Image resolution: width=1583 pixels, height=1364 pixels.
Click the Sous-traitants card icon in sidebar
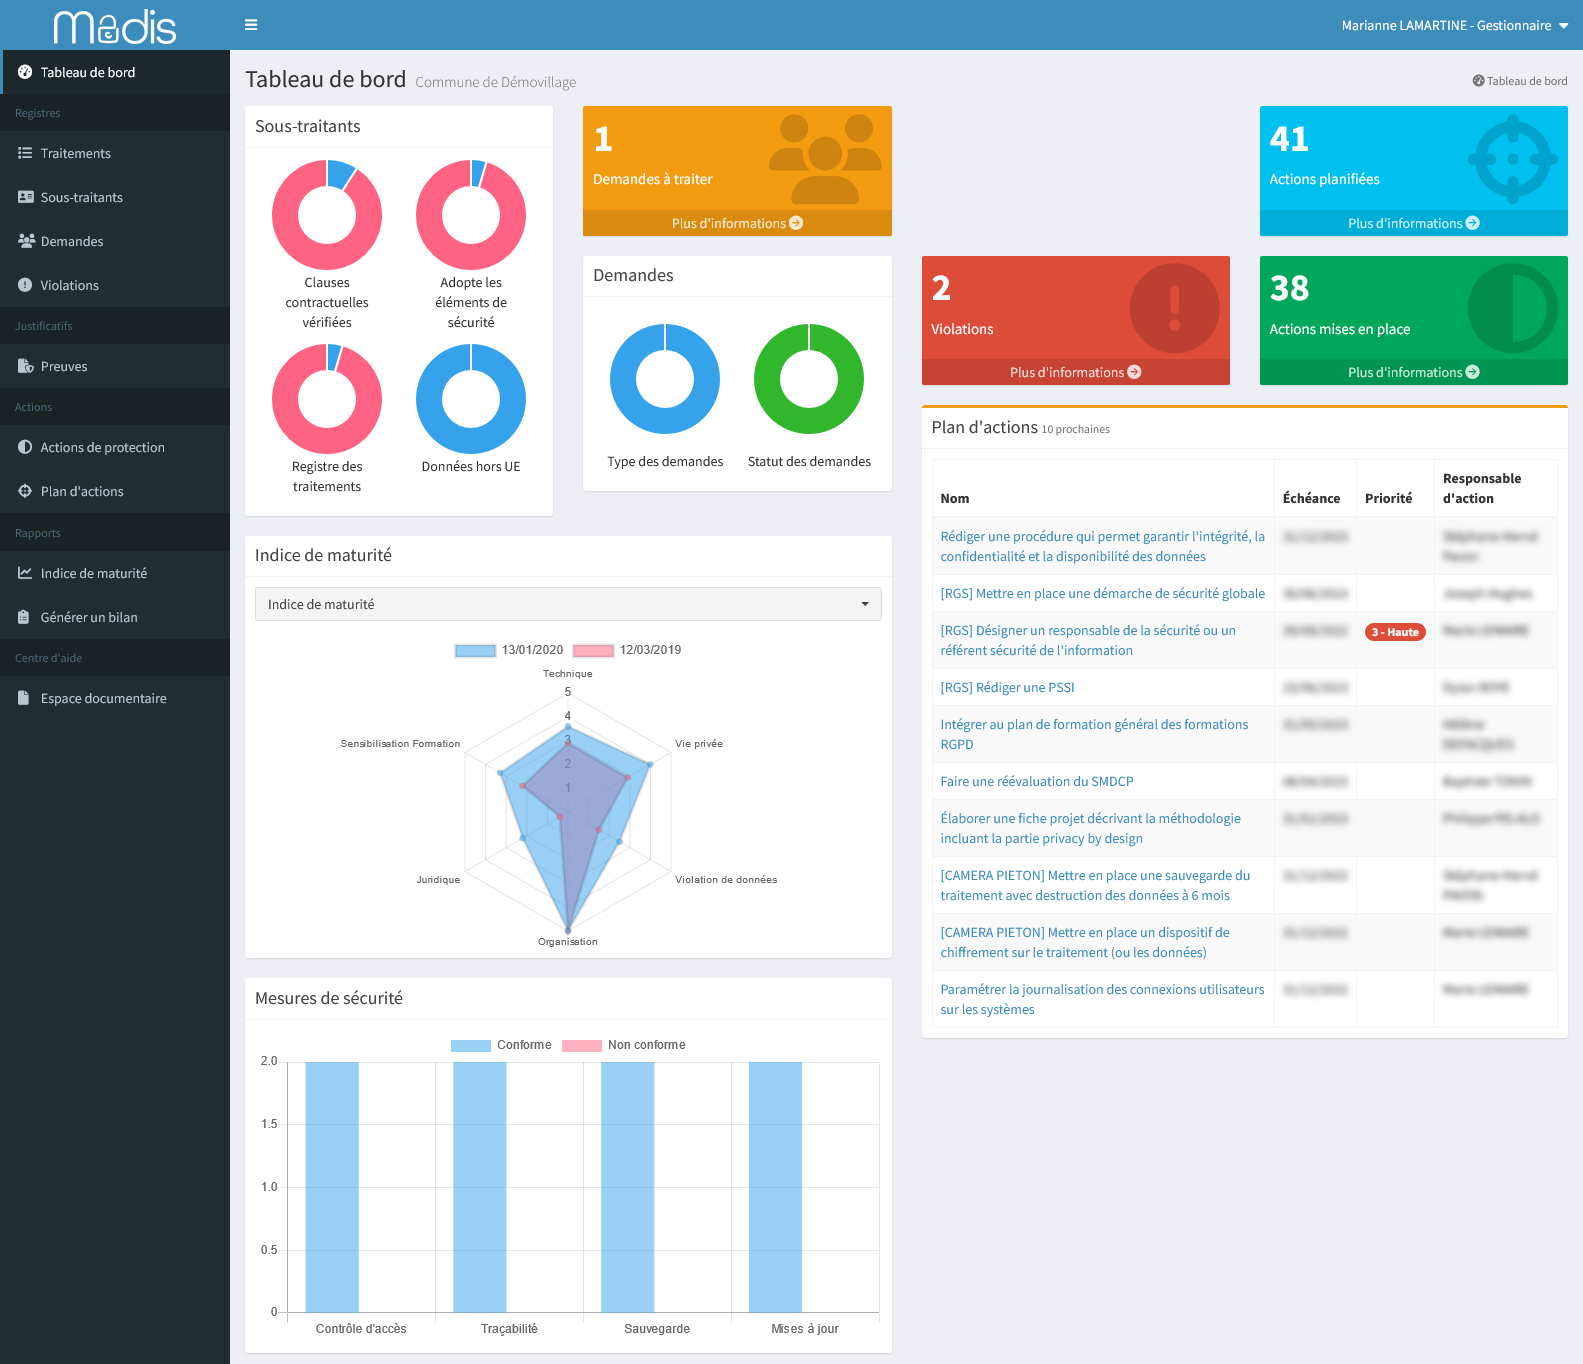coord(25,197)
